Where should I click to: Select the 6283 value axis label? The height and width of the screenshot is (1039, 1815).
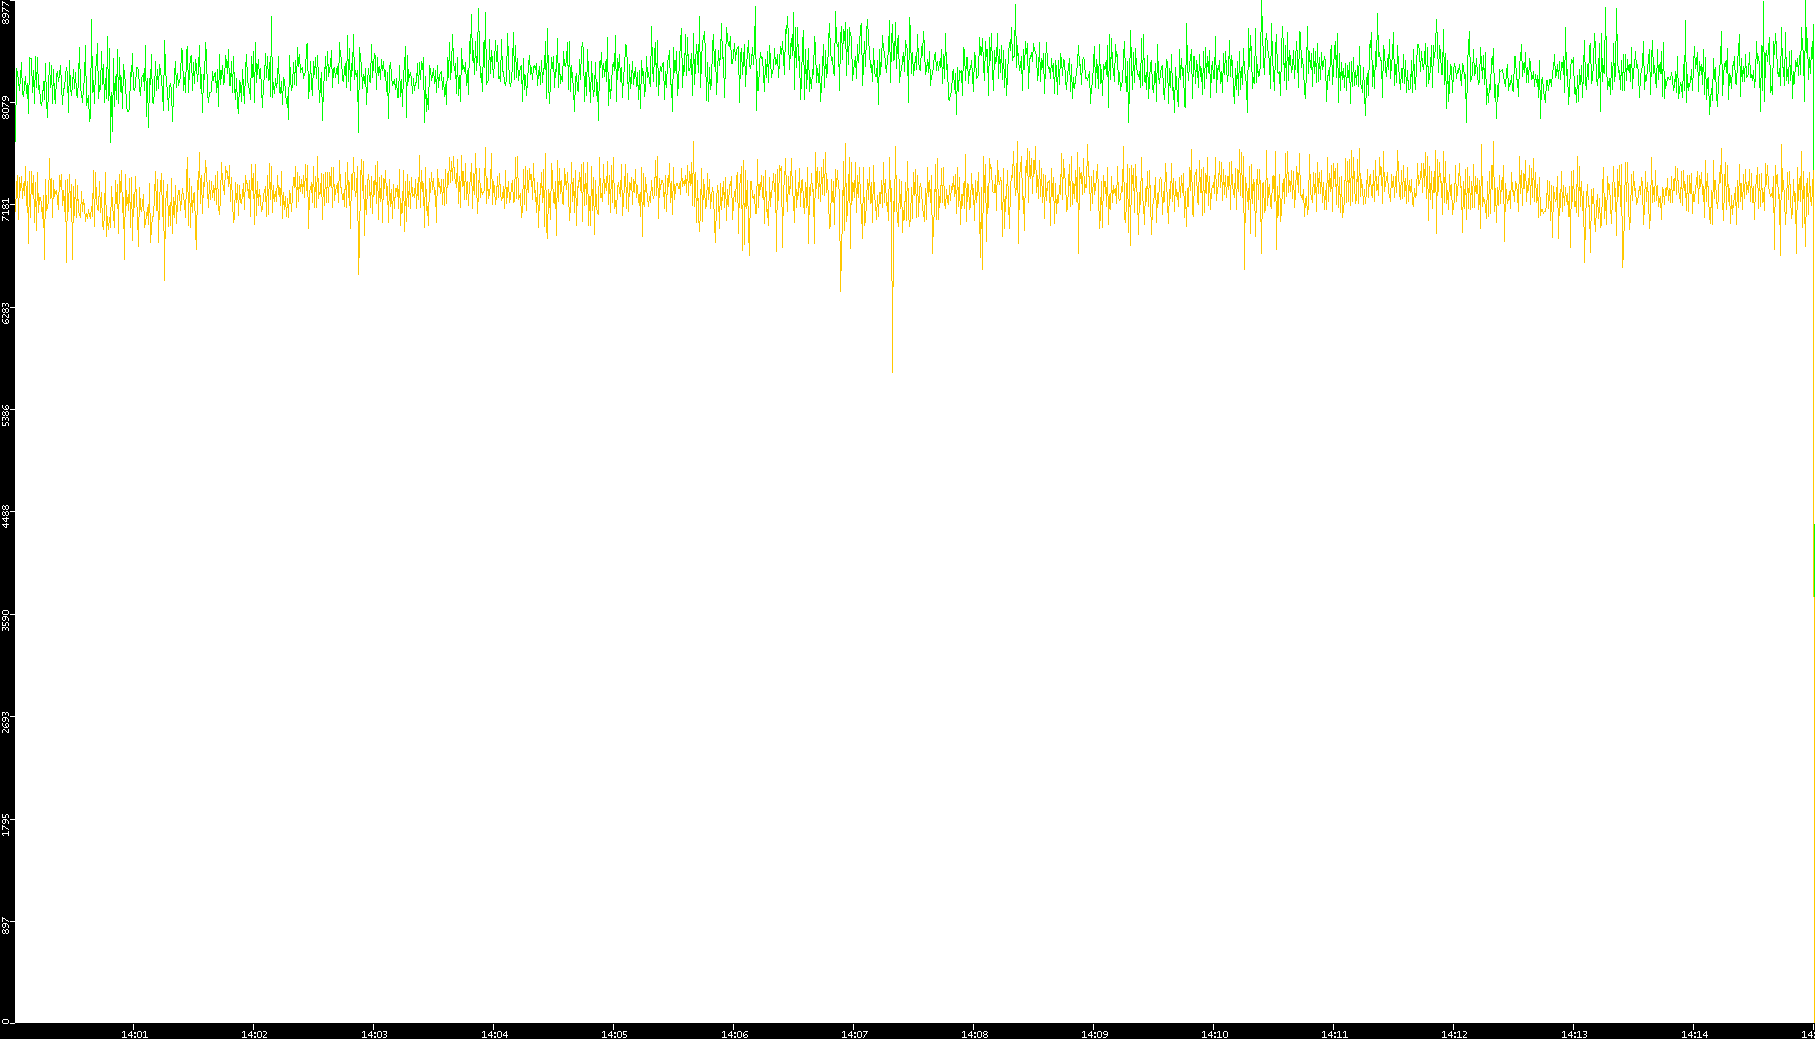click(x=6, y=312)
